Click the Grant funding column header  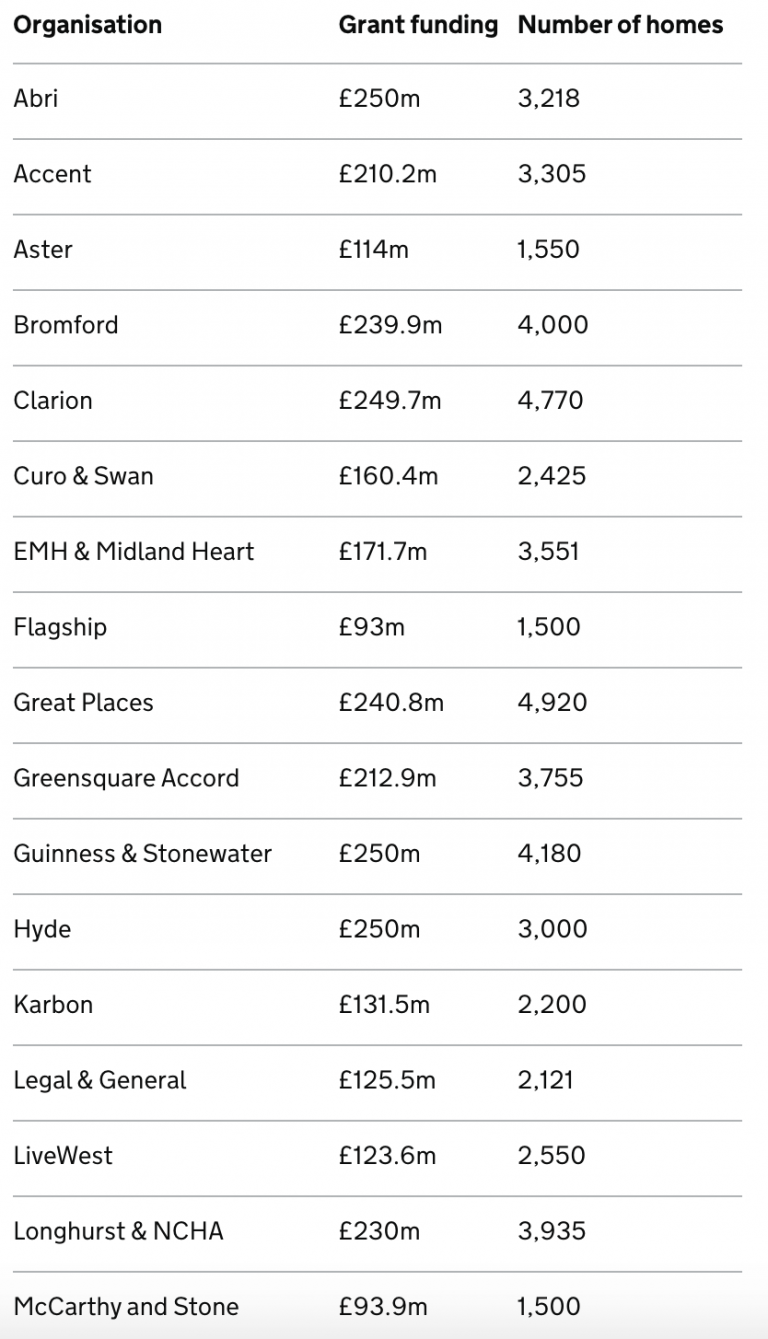coord(418,25)
